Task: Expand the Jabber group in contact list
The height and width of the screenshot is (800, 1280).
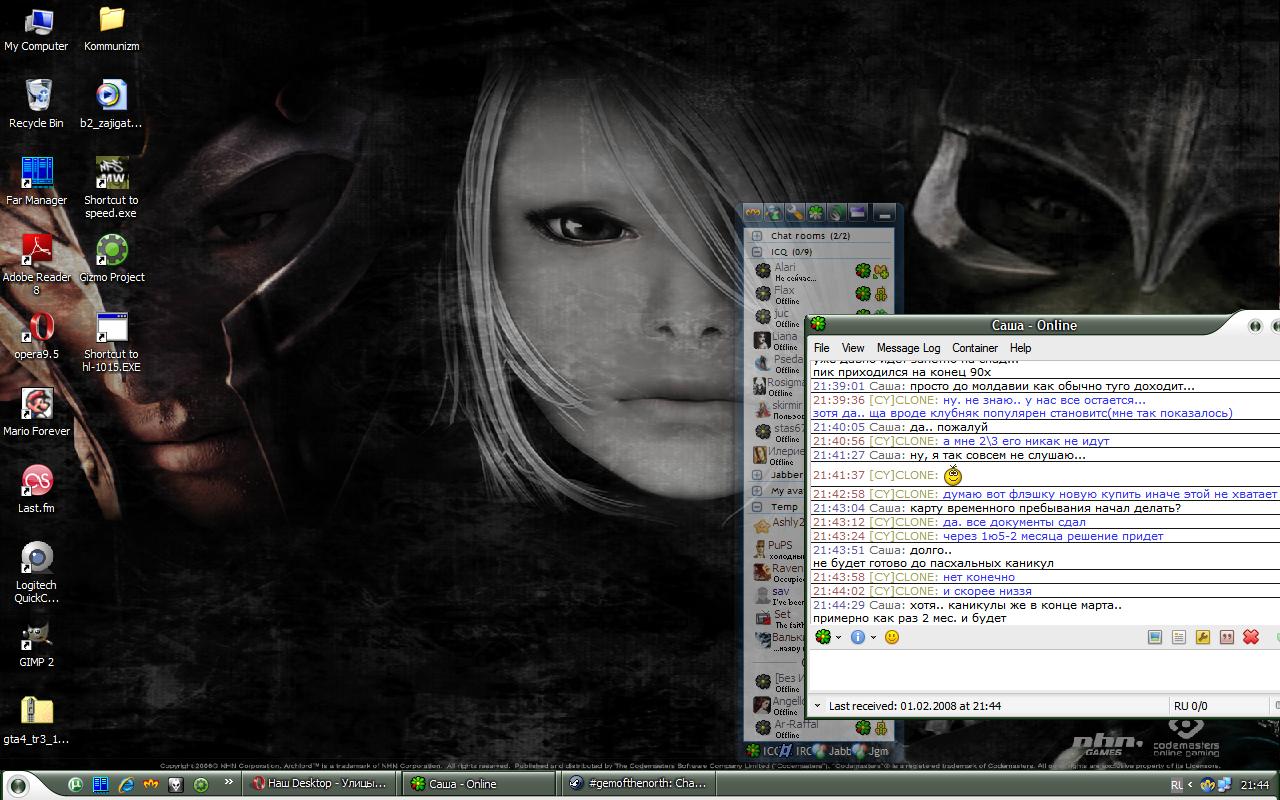Action: click(757, 475)
